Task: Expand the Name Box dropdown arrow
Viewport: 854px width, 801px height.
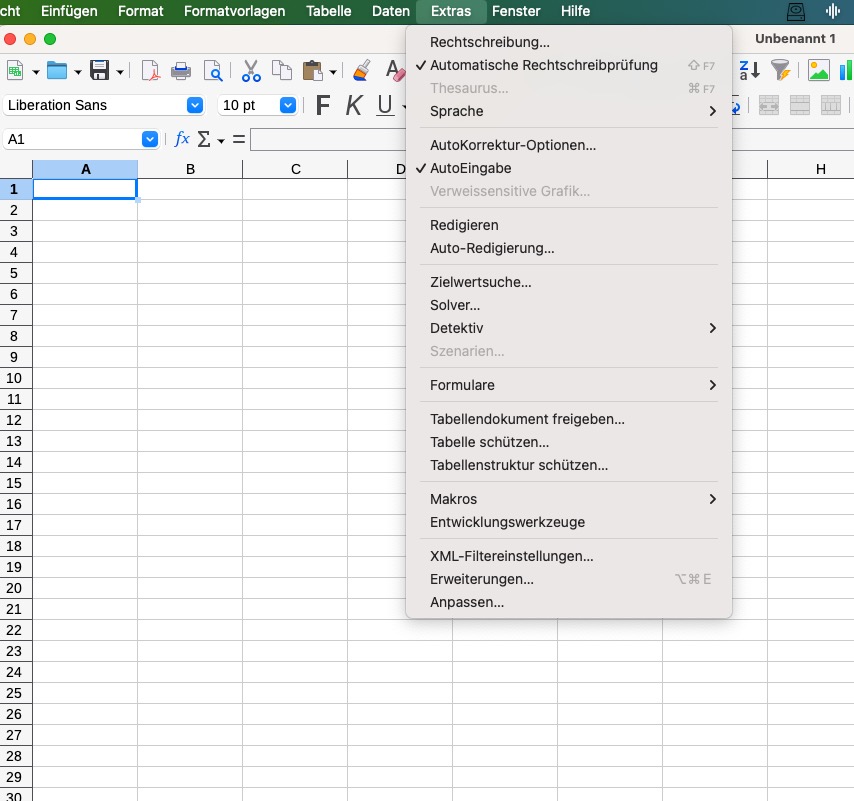Action: [150, 139]
